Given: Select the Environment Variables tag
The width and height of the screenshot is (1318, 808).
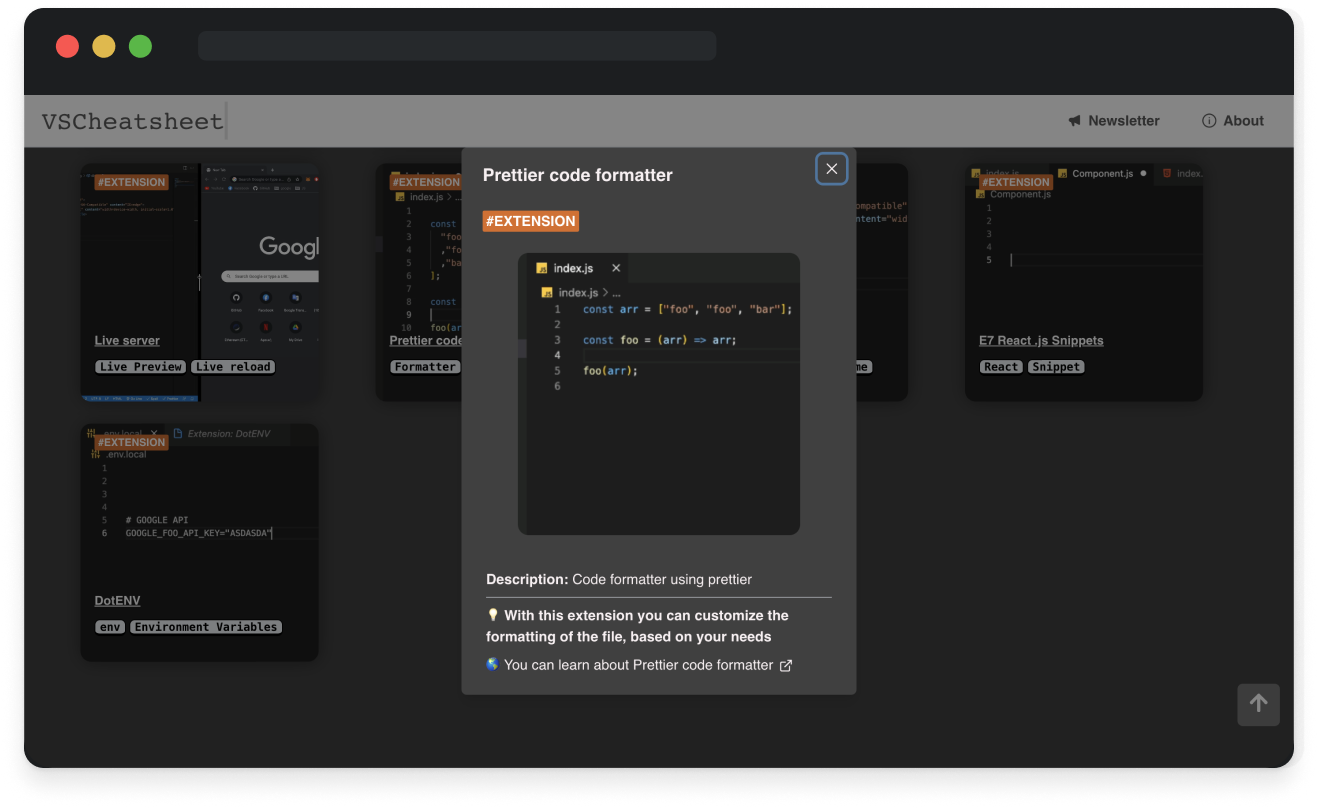Looking at the screenshot, I should coord(206,627).
